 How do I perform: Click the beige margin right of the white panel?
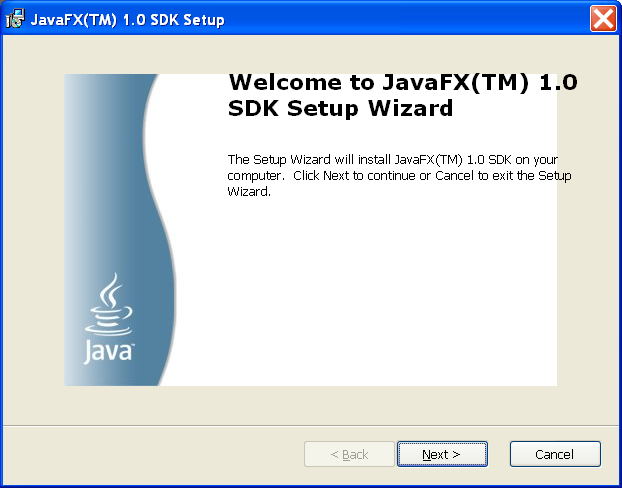(x=587, y=230)
